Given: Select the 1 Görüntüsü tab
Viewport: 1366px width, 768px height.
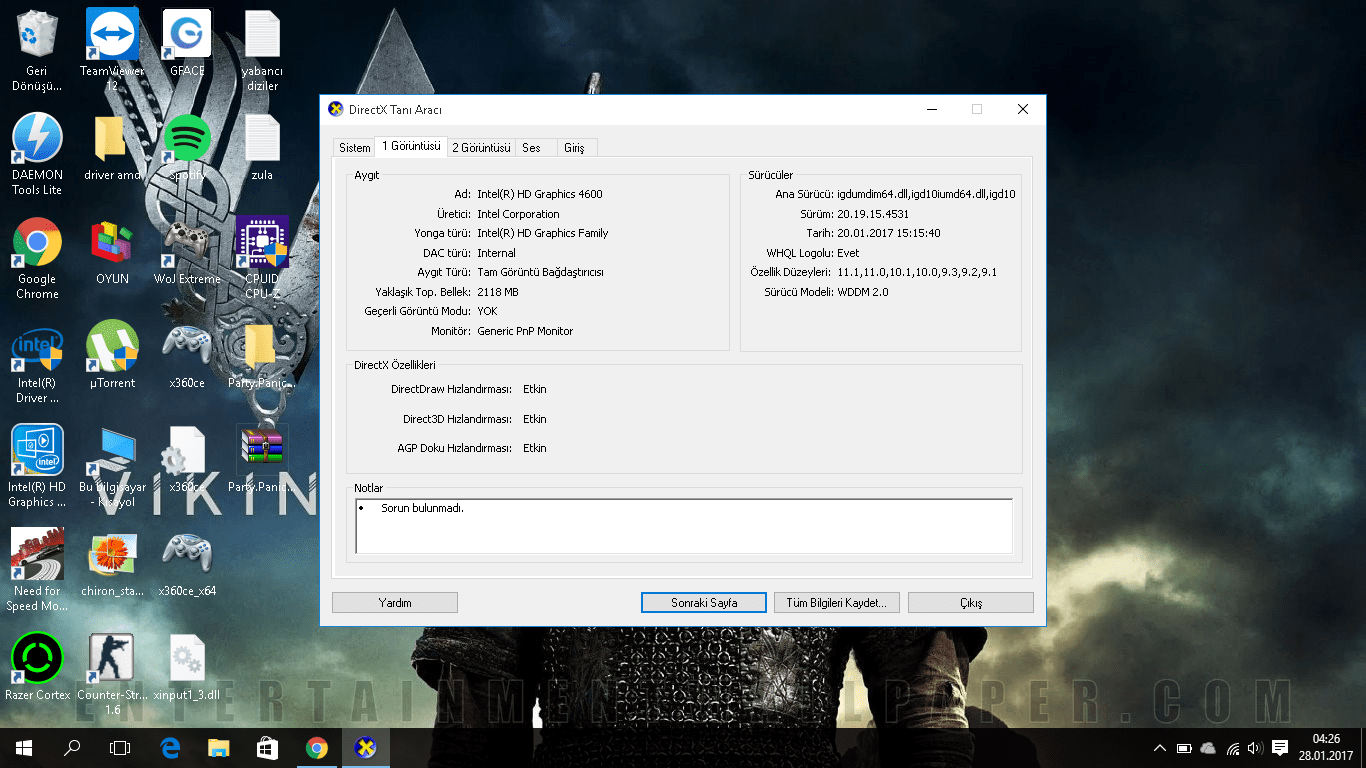Looking at the screenshot, I should (411, 146).
